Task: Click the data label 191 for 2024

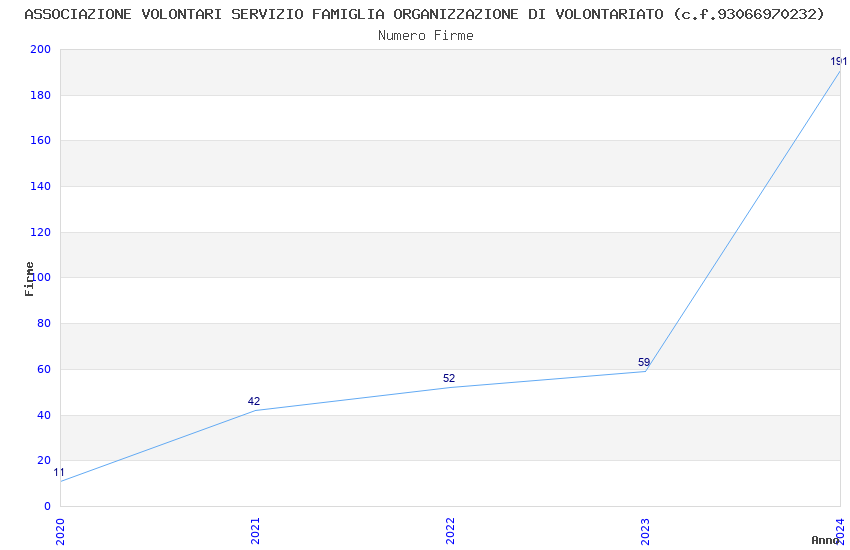Action: tap(839, 61)
